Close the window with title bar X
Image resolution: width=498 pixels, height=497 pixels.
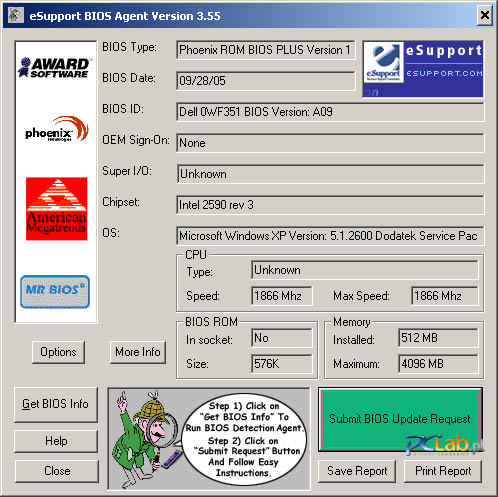tap(485, 15)
